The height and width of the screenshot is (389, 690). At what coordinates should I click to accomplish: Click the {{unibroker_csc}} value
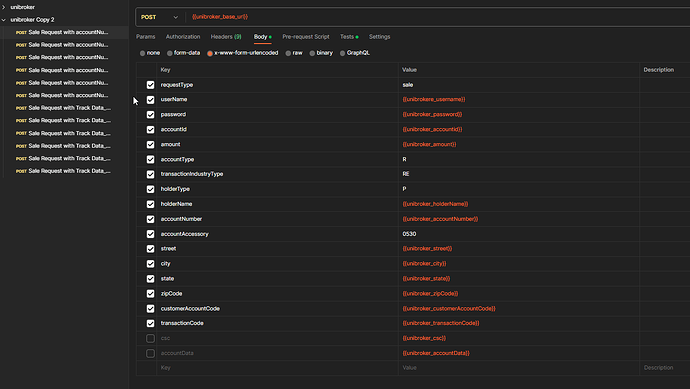pos(424,338)
